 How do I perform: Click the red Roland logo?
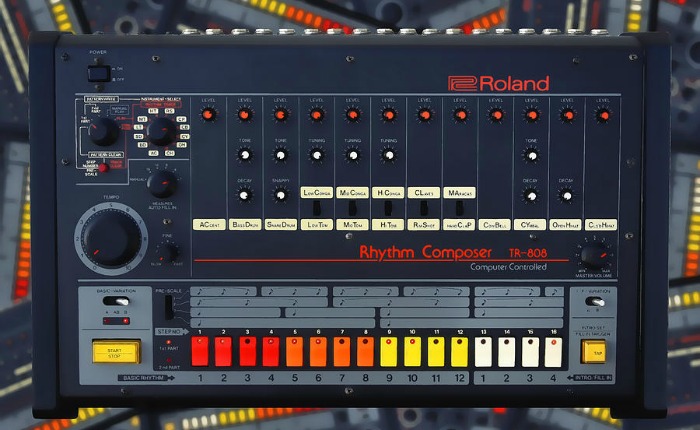pyautogui.click(x=498, y=83)
